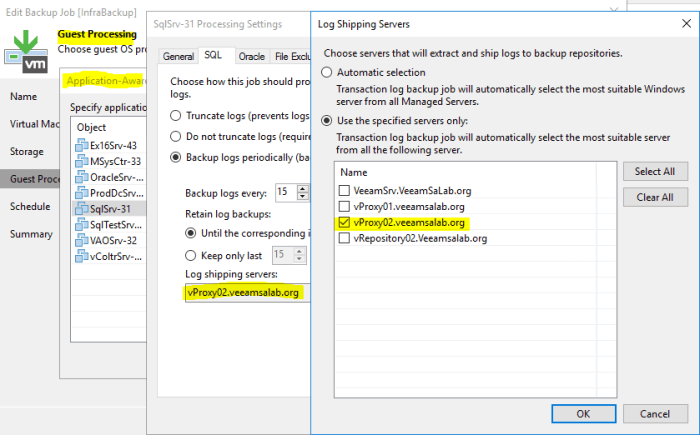This screenshot has height=435, width=700.
Task: Click Select All button
Action: [x=655, y=171]
